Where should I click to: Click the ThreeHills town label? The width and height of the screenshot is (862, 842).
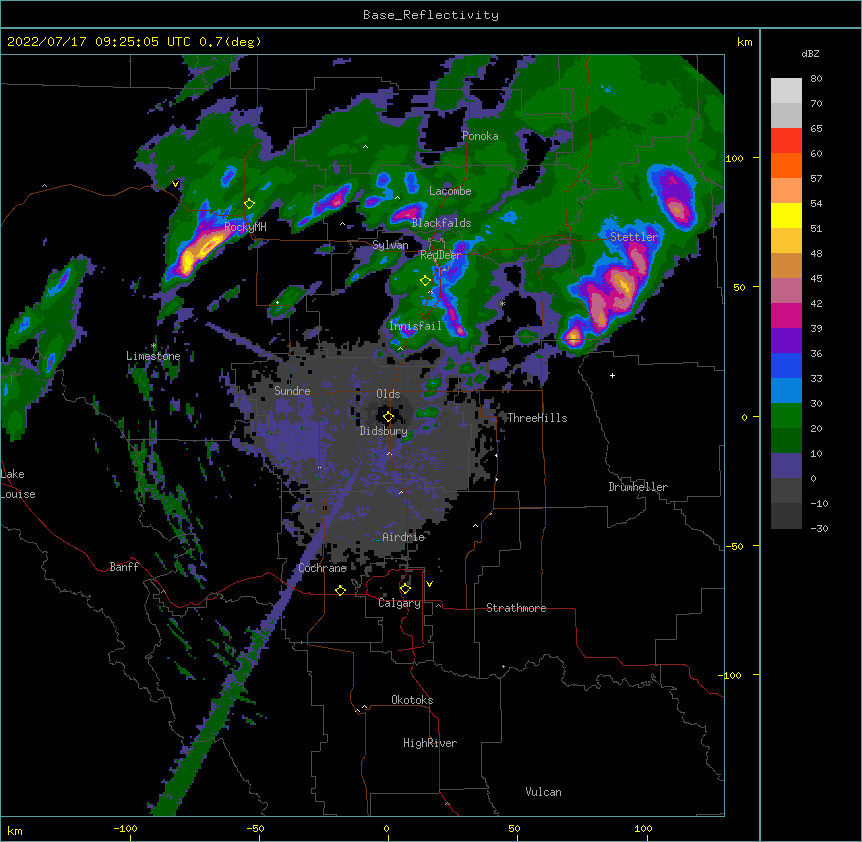537,418
